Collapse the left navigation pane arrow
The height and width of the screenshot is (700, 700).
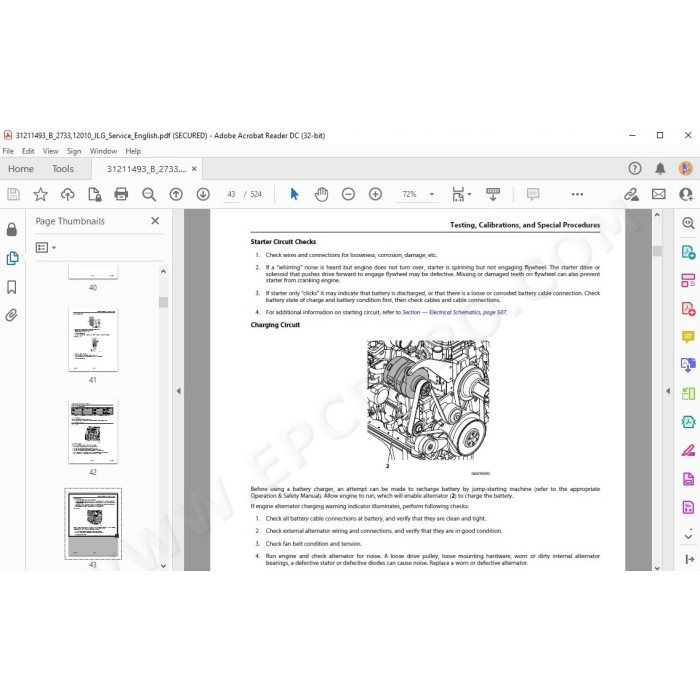(x=179, y=391)
